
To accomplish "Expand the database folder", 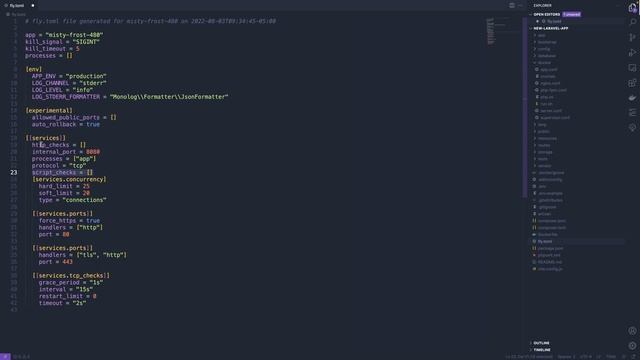I will tap(547, 56).
